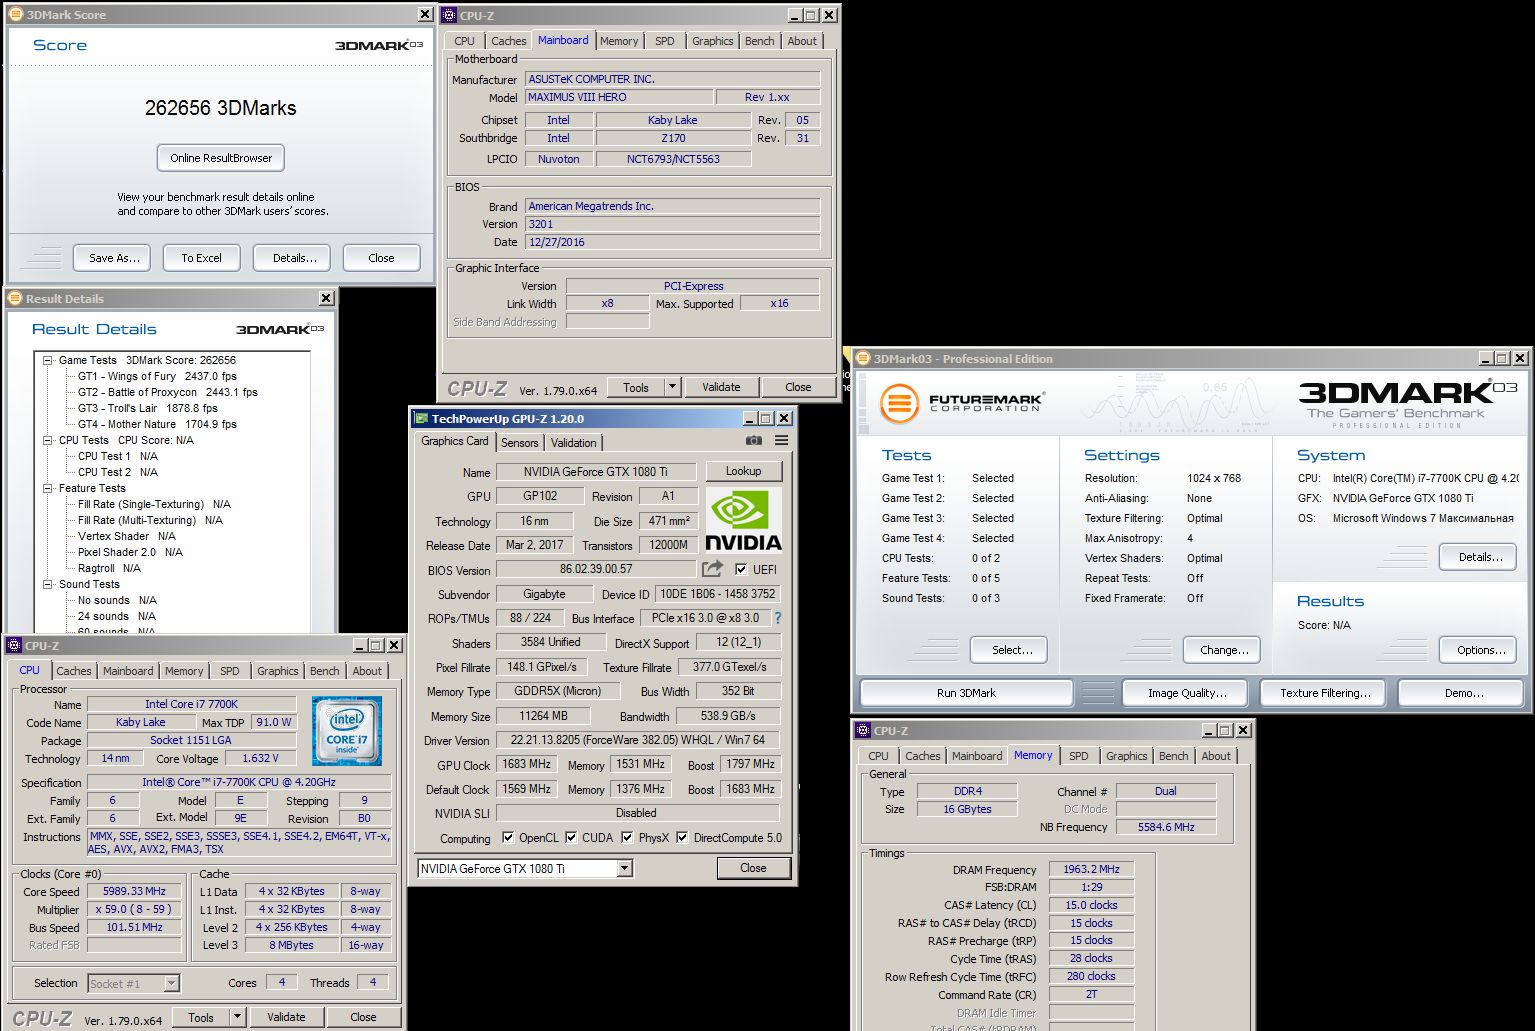Click Details... button in 3DMark Score window
The width and height of the screenshot is (1535, 1031).
click(294, 258)
